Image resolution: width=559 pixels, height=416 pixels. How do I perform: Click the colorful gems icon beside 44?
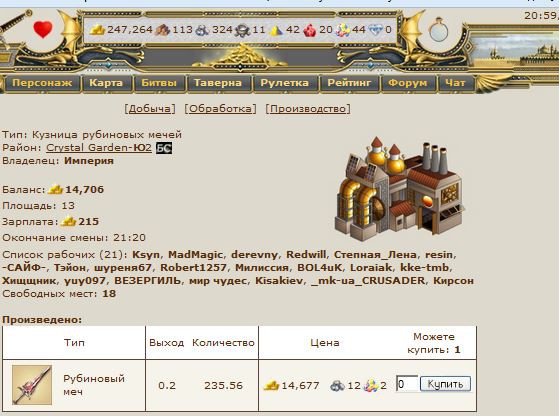point(343,30)
